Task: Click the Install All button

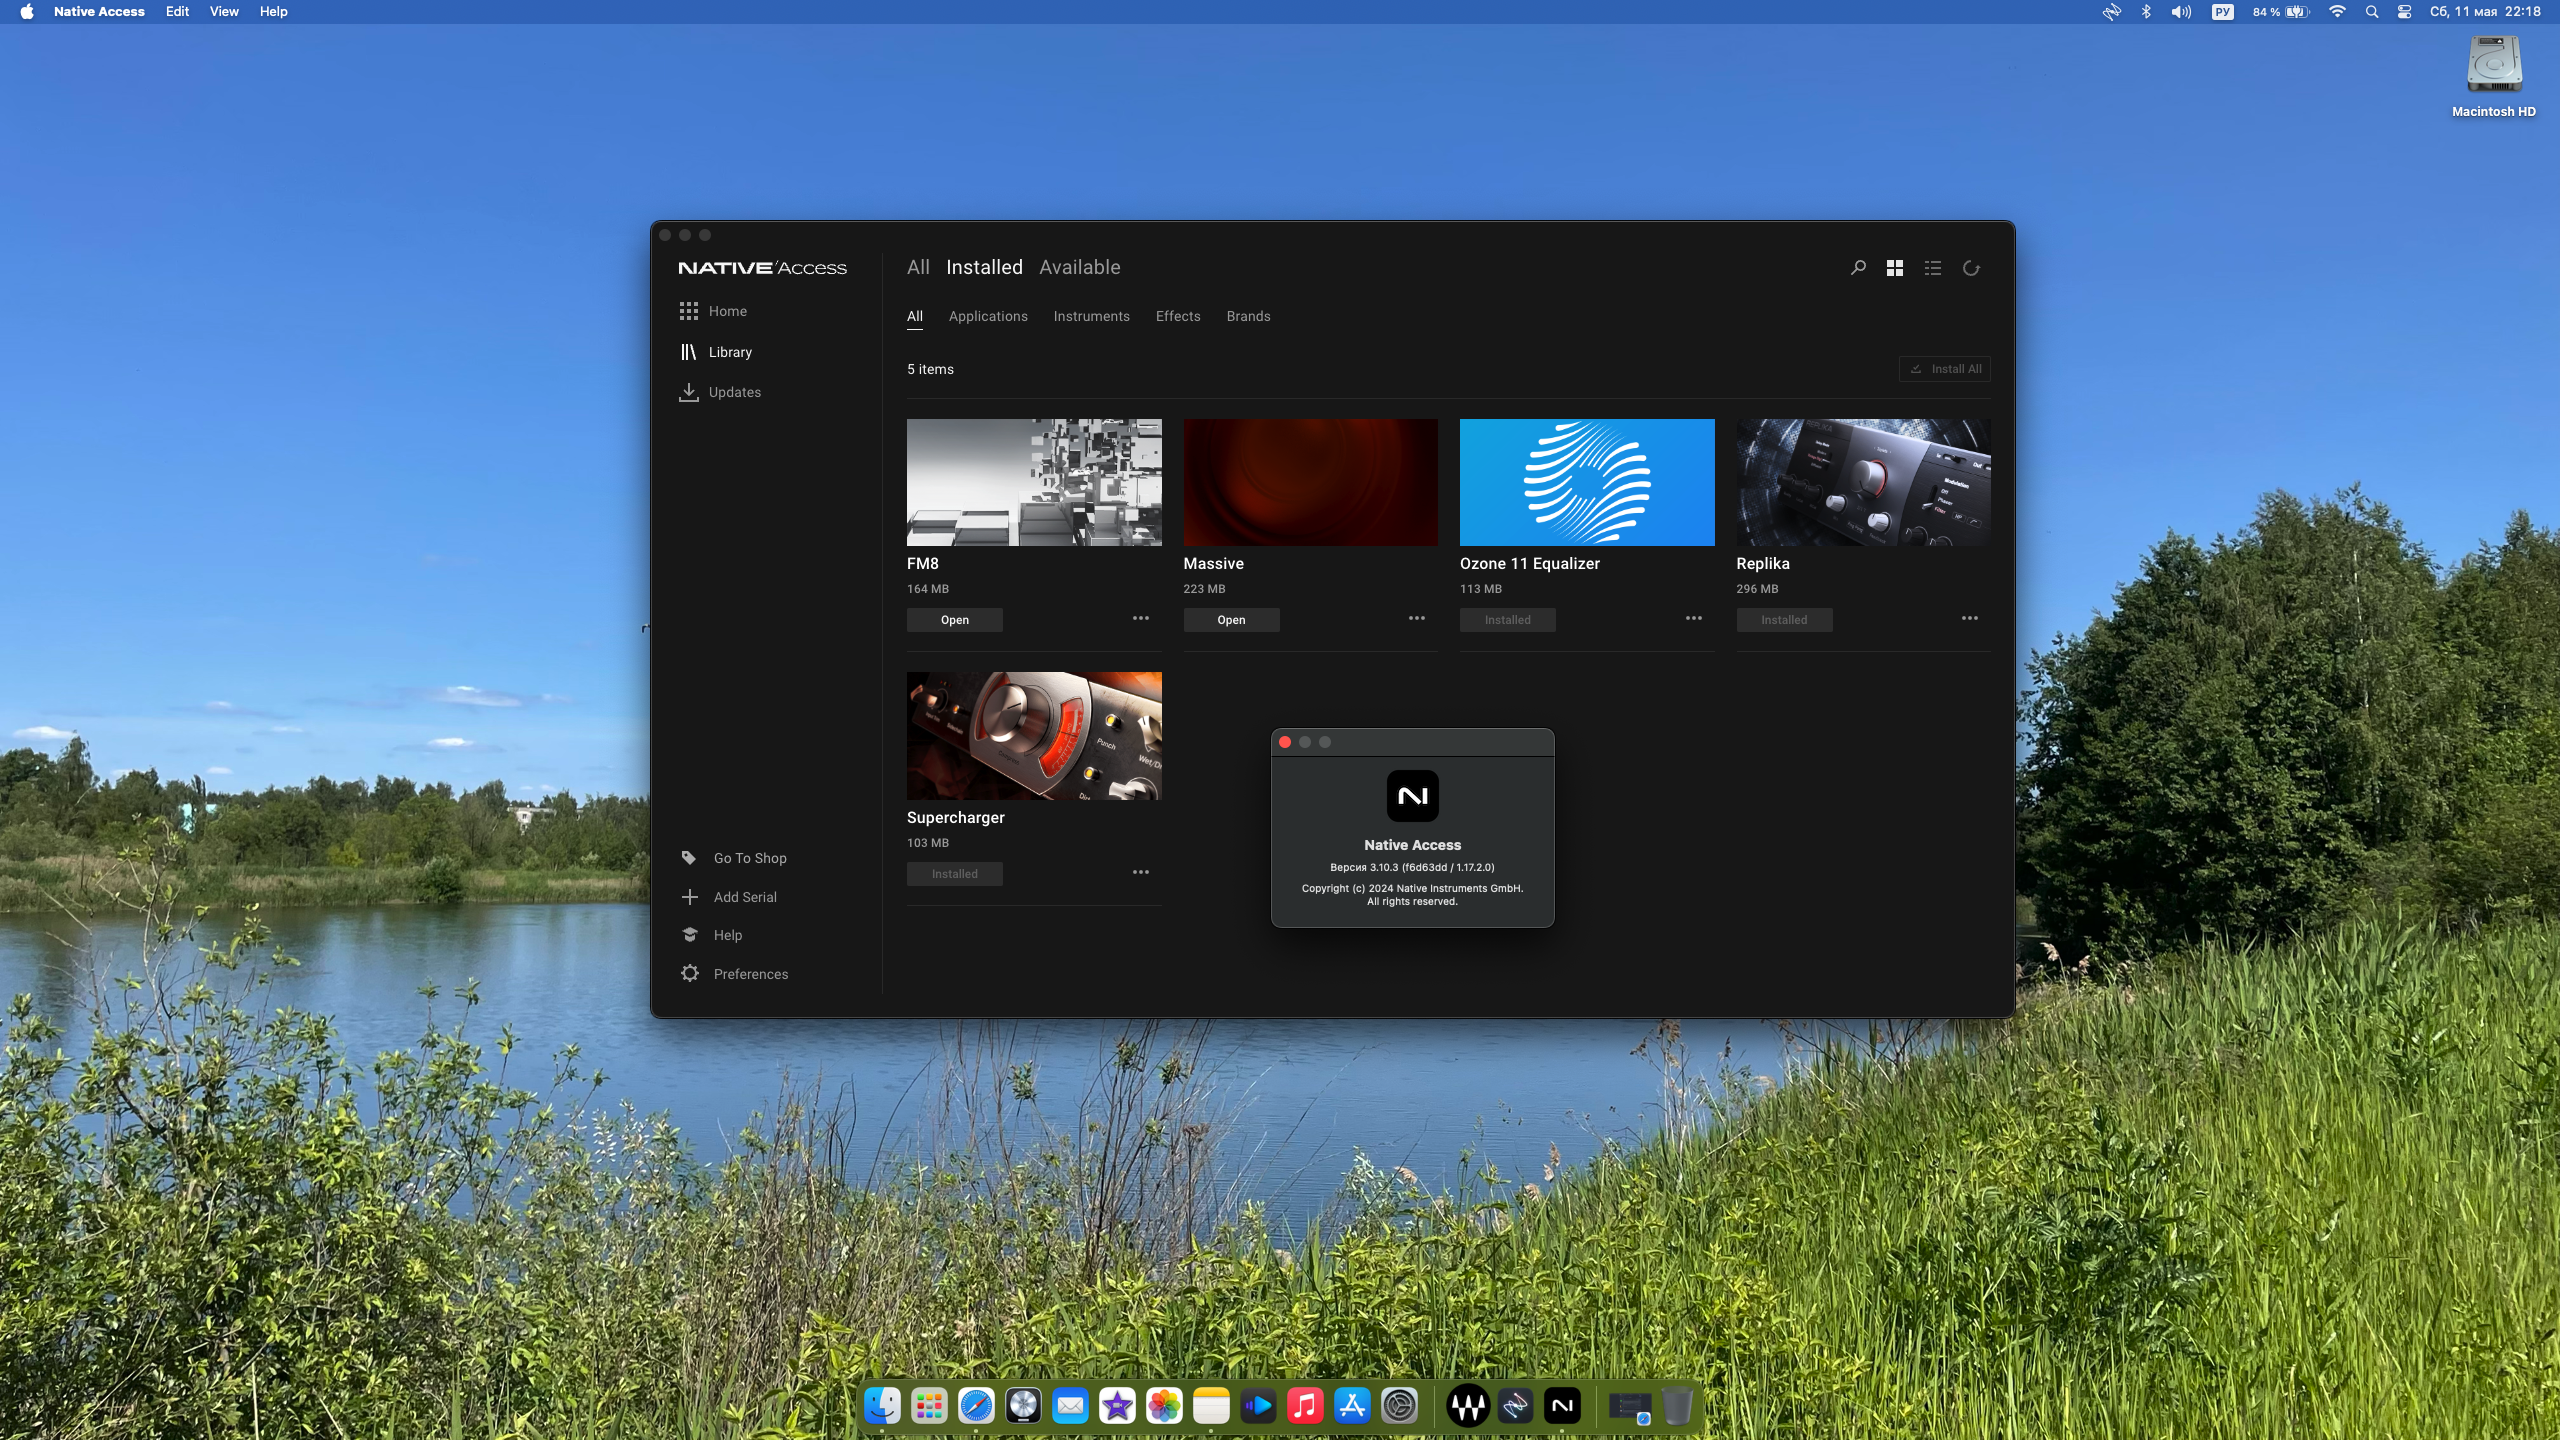Action: pyautogui.click(x=1945, y=369)
